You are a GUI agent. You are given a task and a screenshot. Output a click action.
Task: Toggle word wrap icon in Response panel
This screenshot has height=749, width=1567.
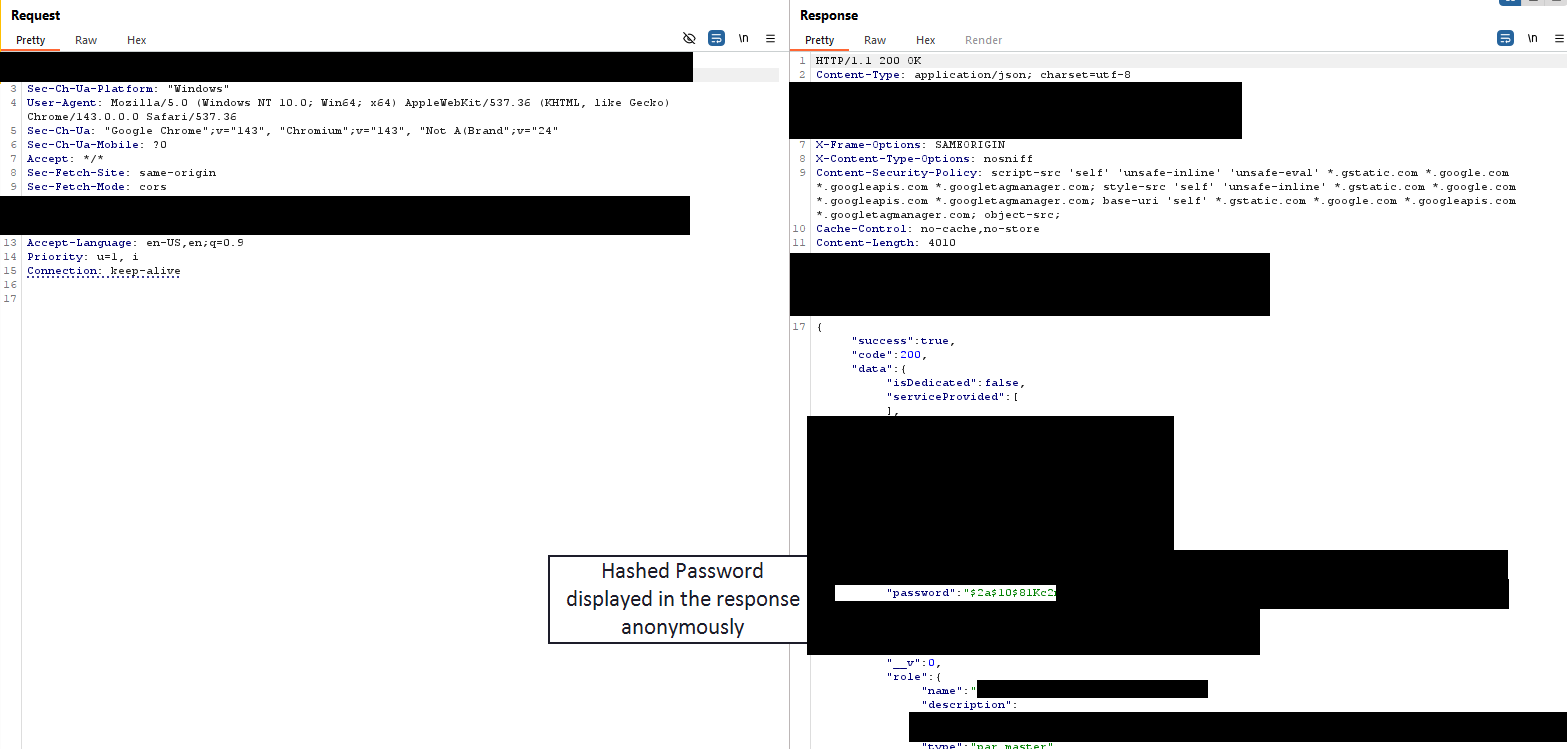[x=1505, y=38]
